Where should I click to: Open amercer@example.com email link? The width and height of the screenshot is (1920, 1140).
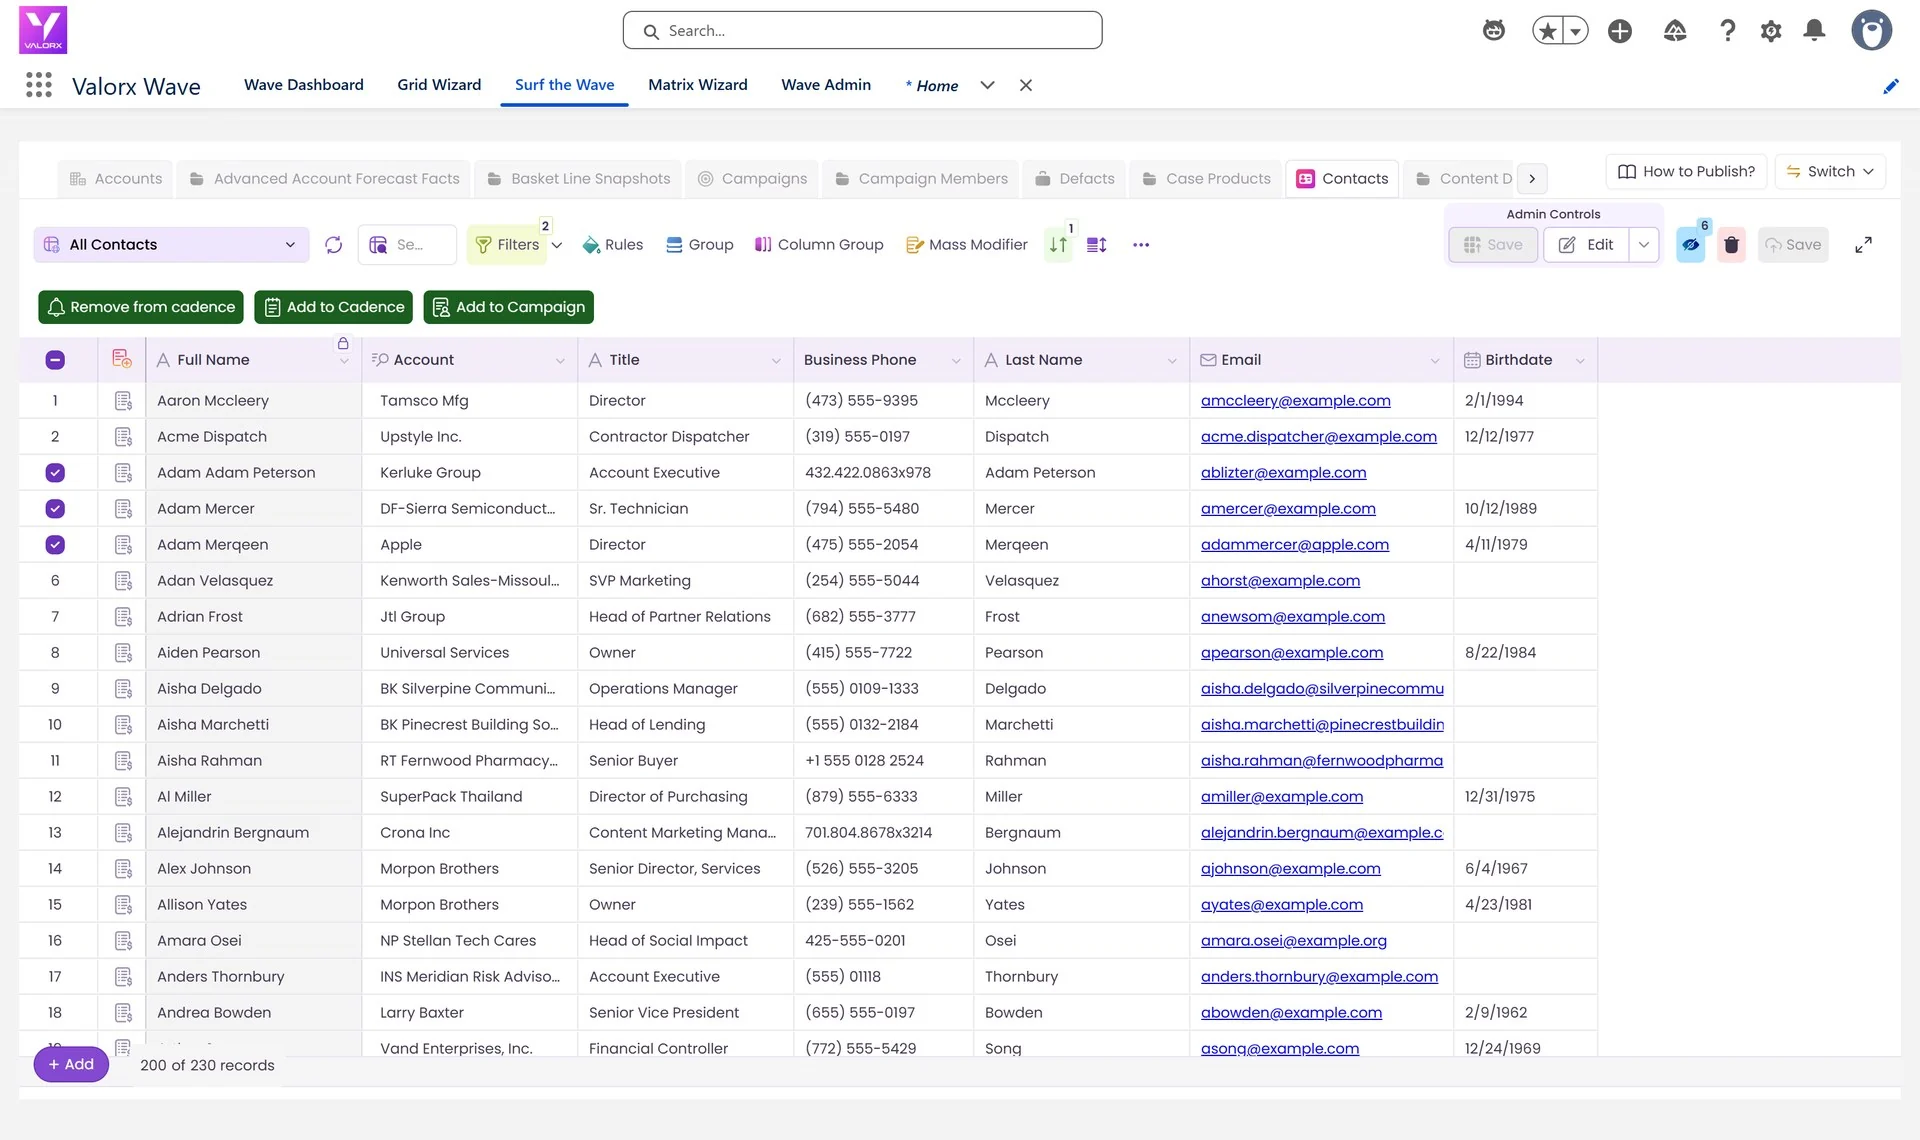(1288, 509)
